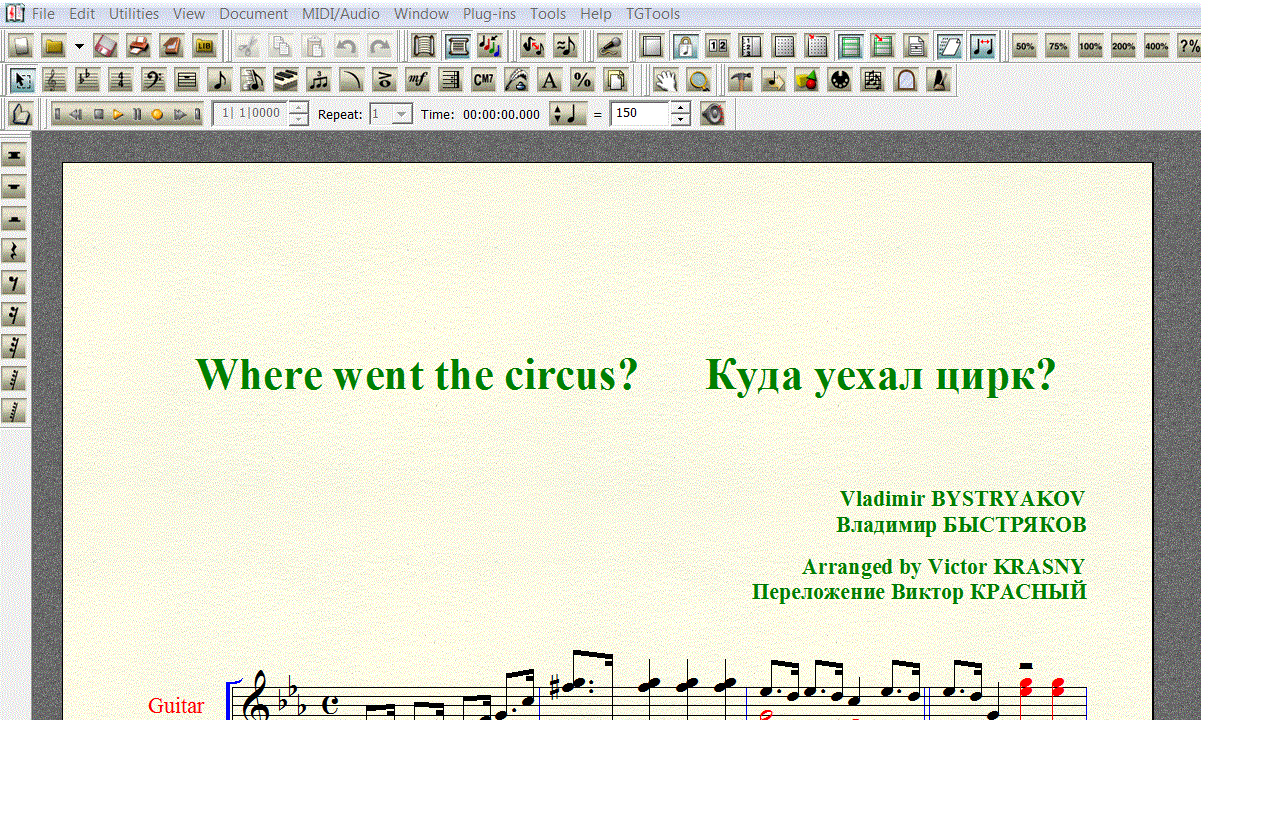This screenshot has width=1274, height=817.
Task: Open the TGTools menu
Action: point(653,14)
